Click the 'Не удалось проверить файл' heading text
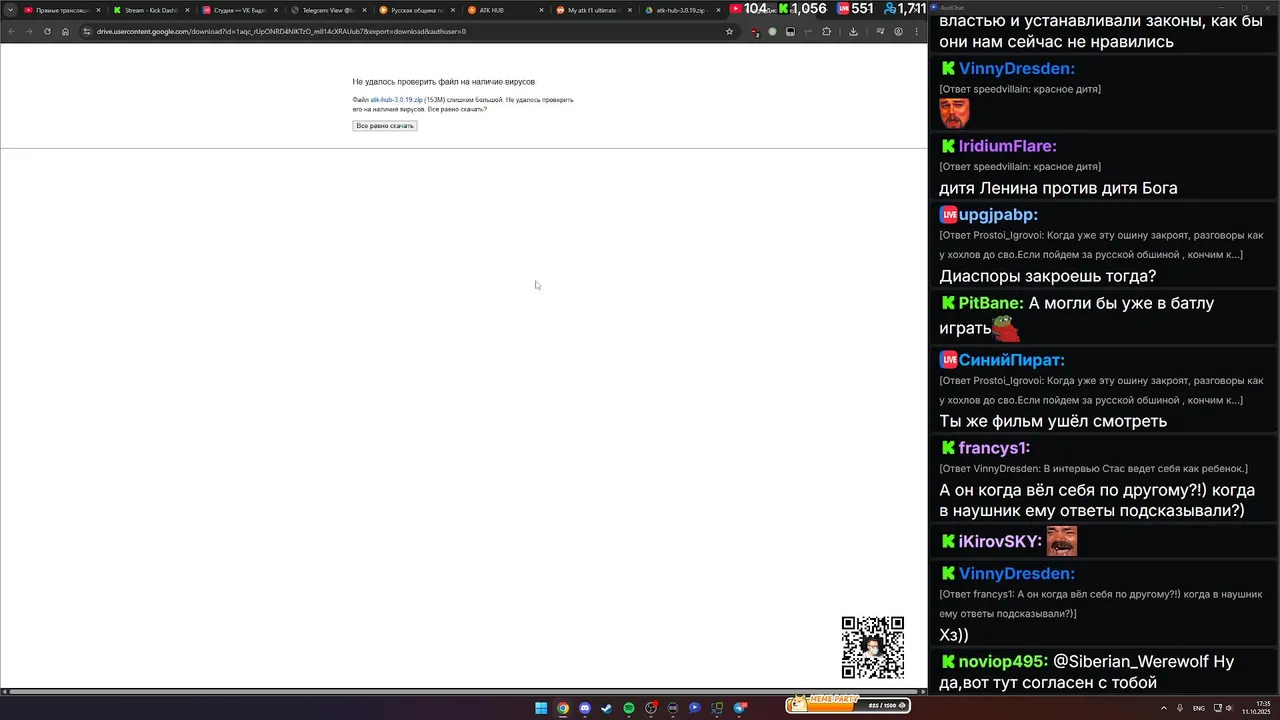Viewport: 1280px width, 720px height. [x=443, y=81]
